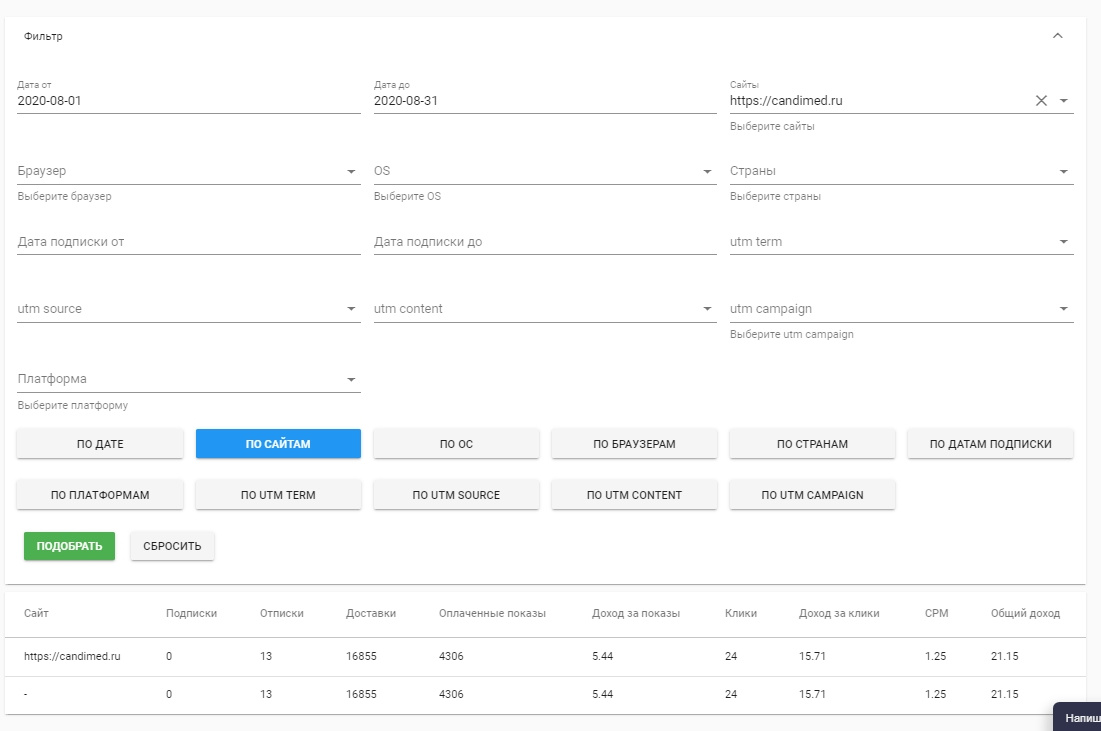Open the Браузер dropdown
1101x731 pixels.
(x=351, y=172)
